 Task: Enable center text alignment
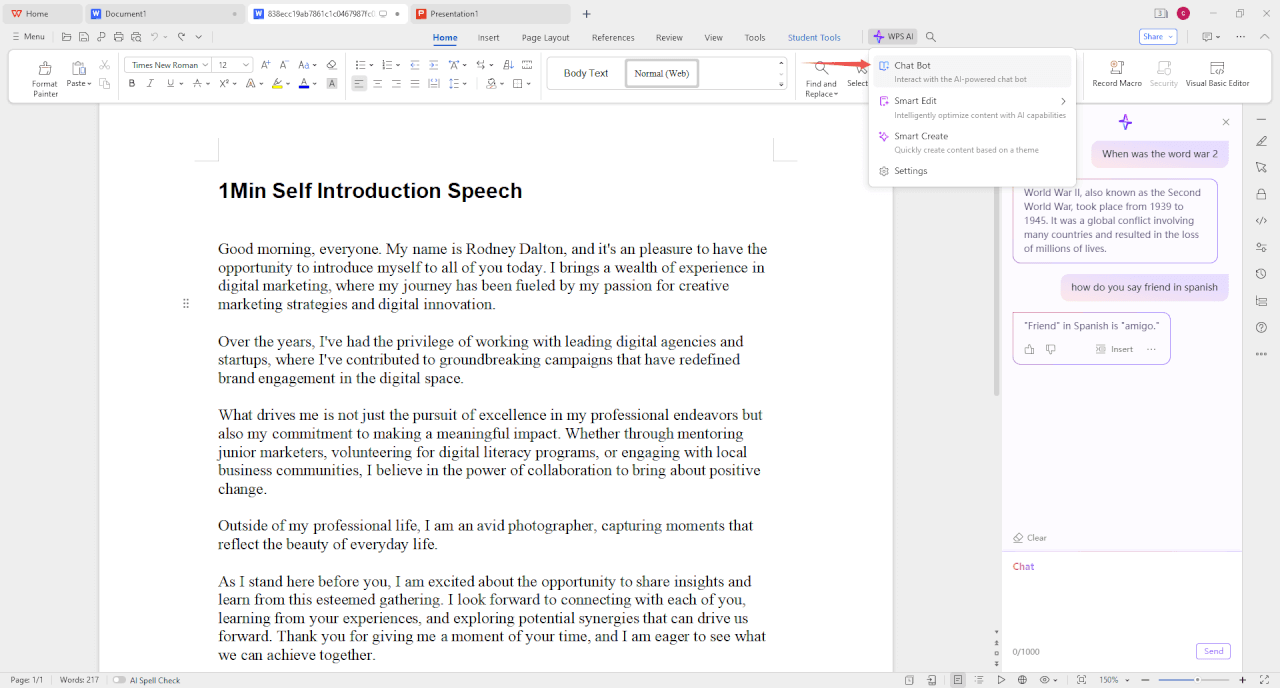(377, 84)
